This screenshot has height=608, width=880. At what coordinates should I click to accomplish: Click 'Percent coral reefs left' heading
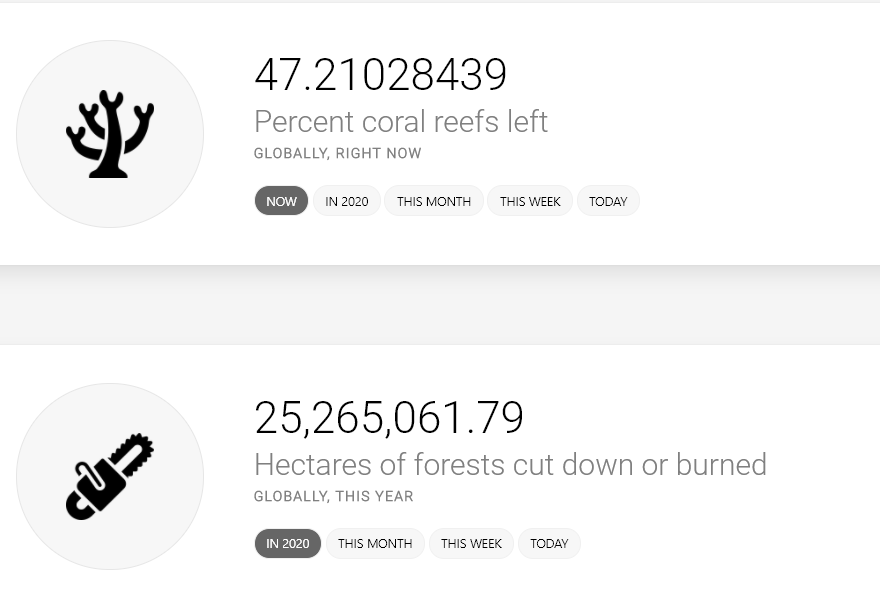tap(401, 121)
